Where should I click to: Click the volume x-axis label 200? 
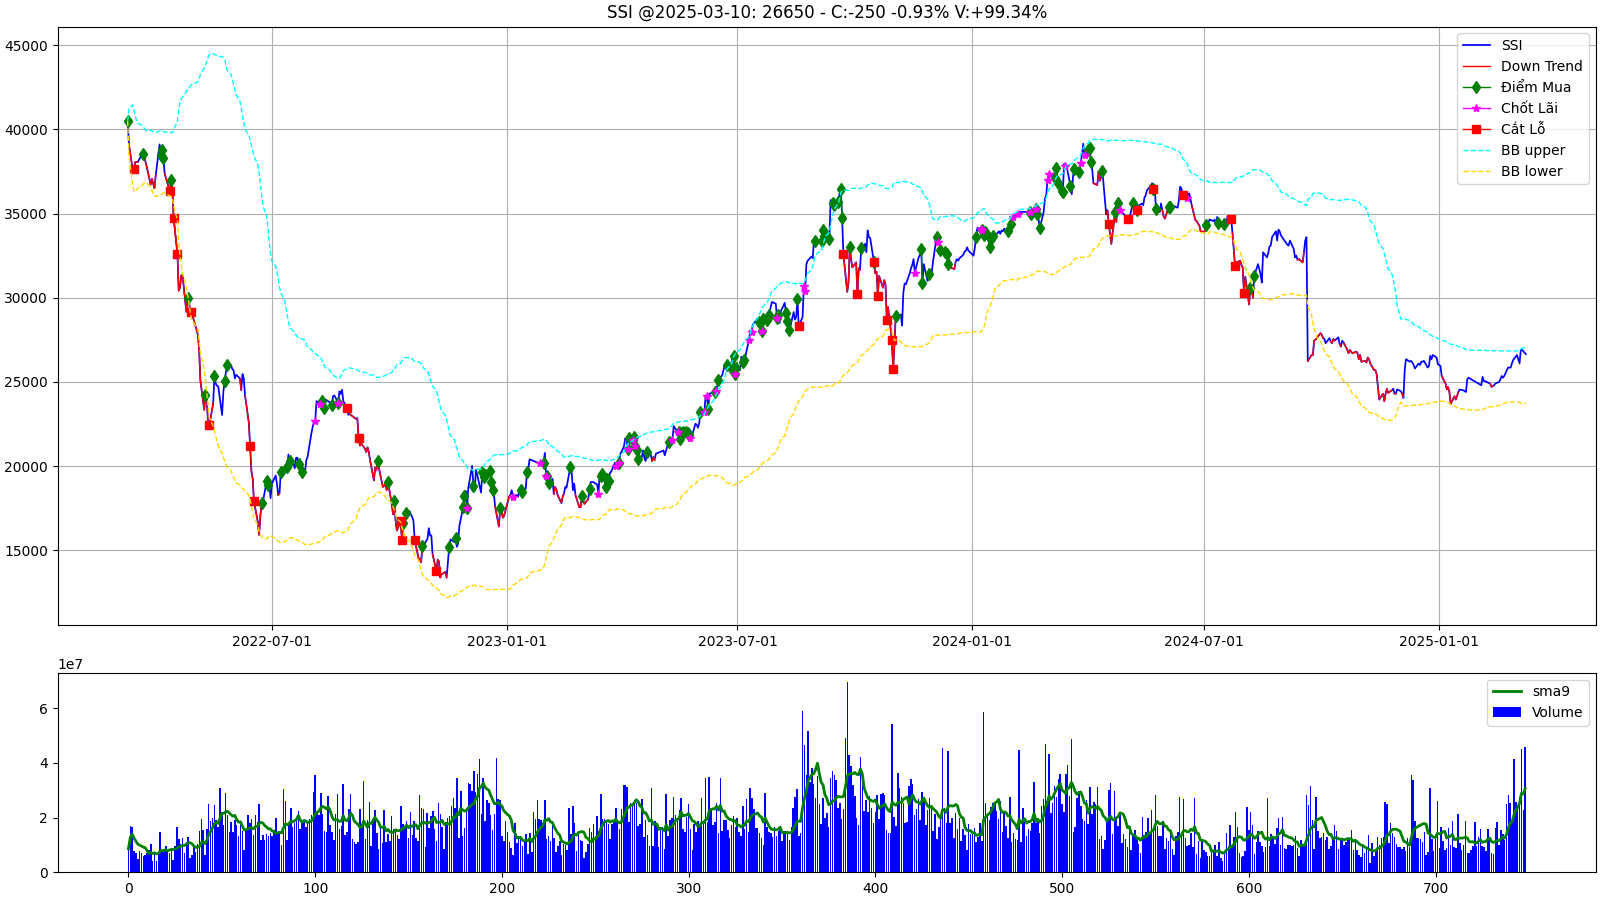click(x=502, y=888)
